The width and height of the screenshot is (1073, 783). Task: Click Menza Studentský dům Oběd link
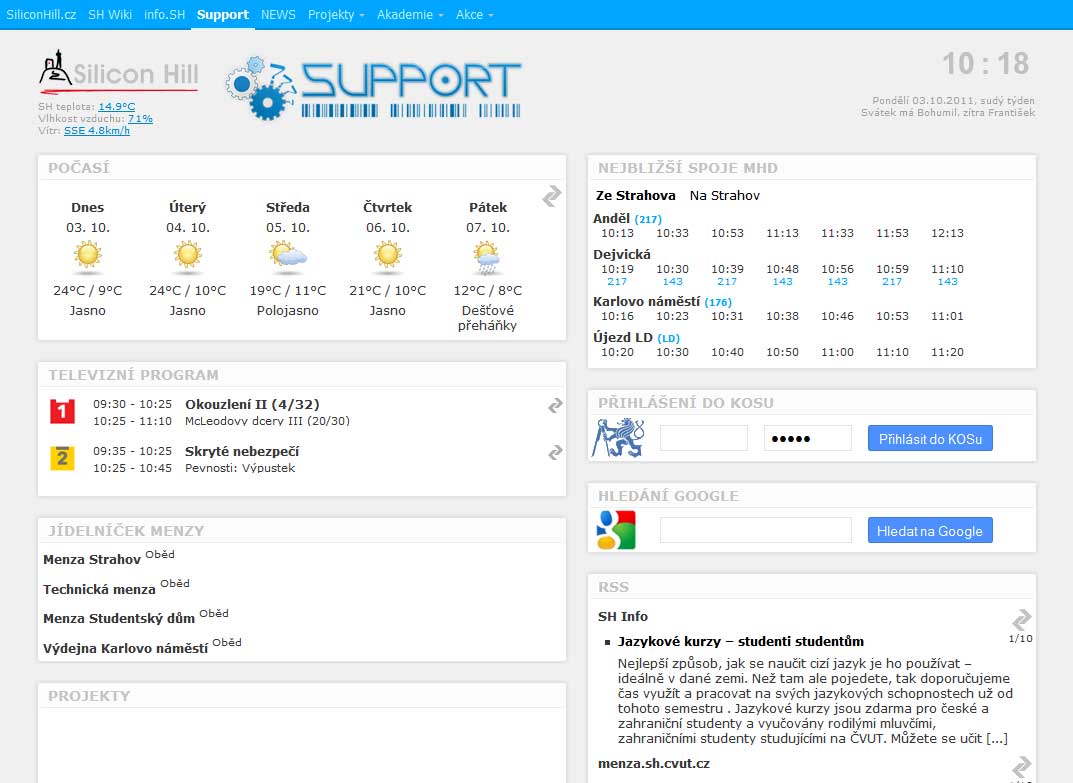pyautogui.click(x=214, y=613)
